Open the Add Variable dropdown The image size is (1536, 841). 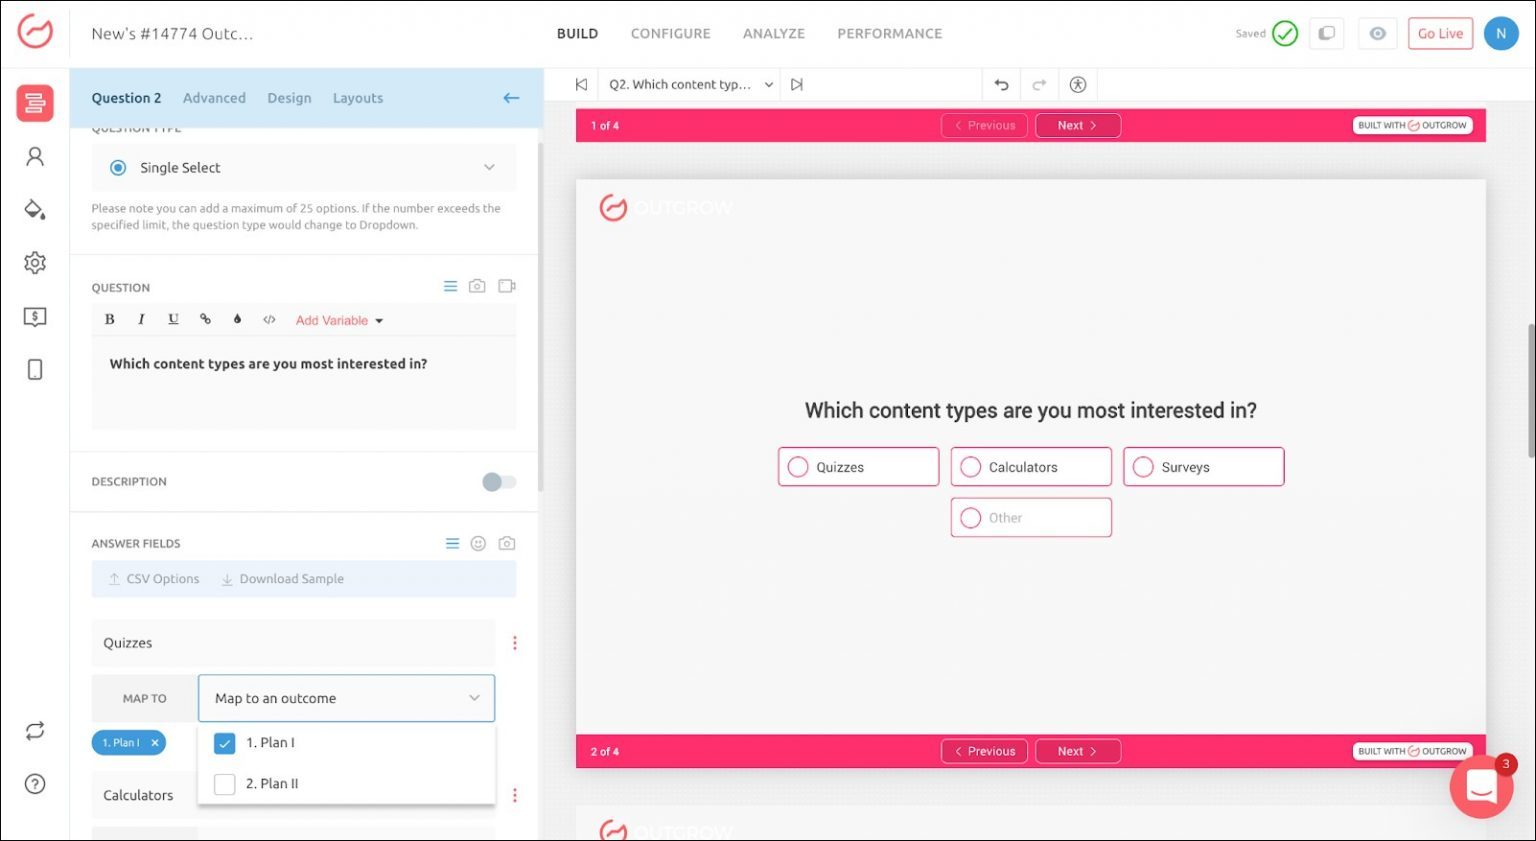click(x=339, y=321)
